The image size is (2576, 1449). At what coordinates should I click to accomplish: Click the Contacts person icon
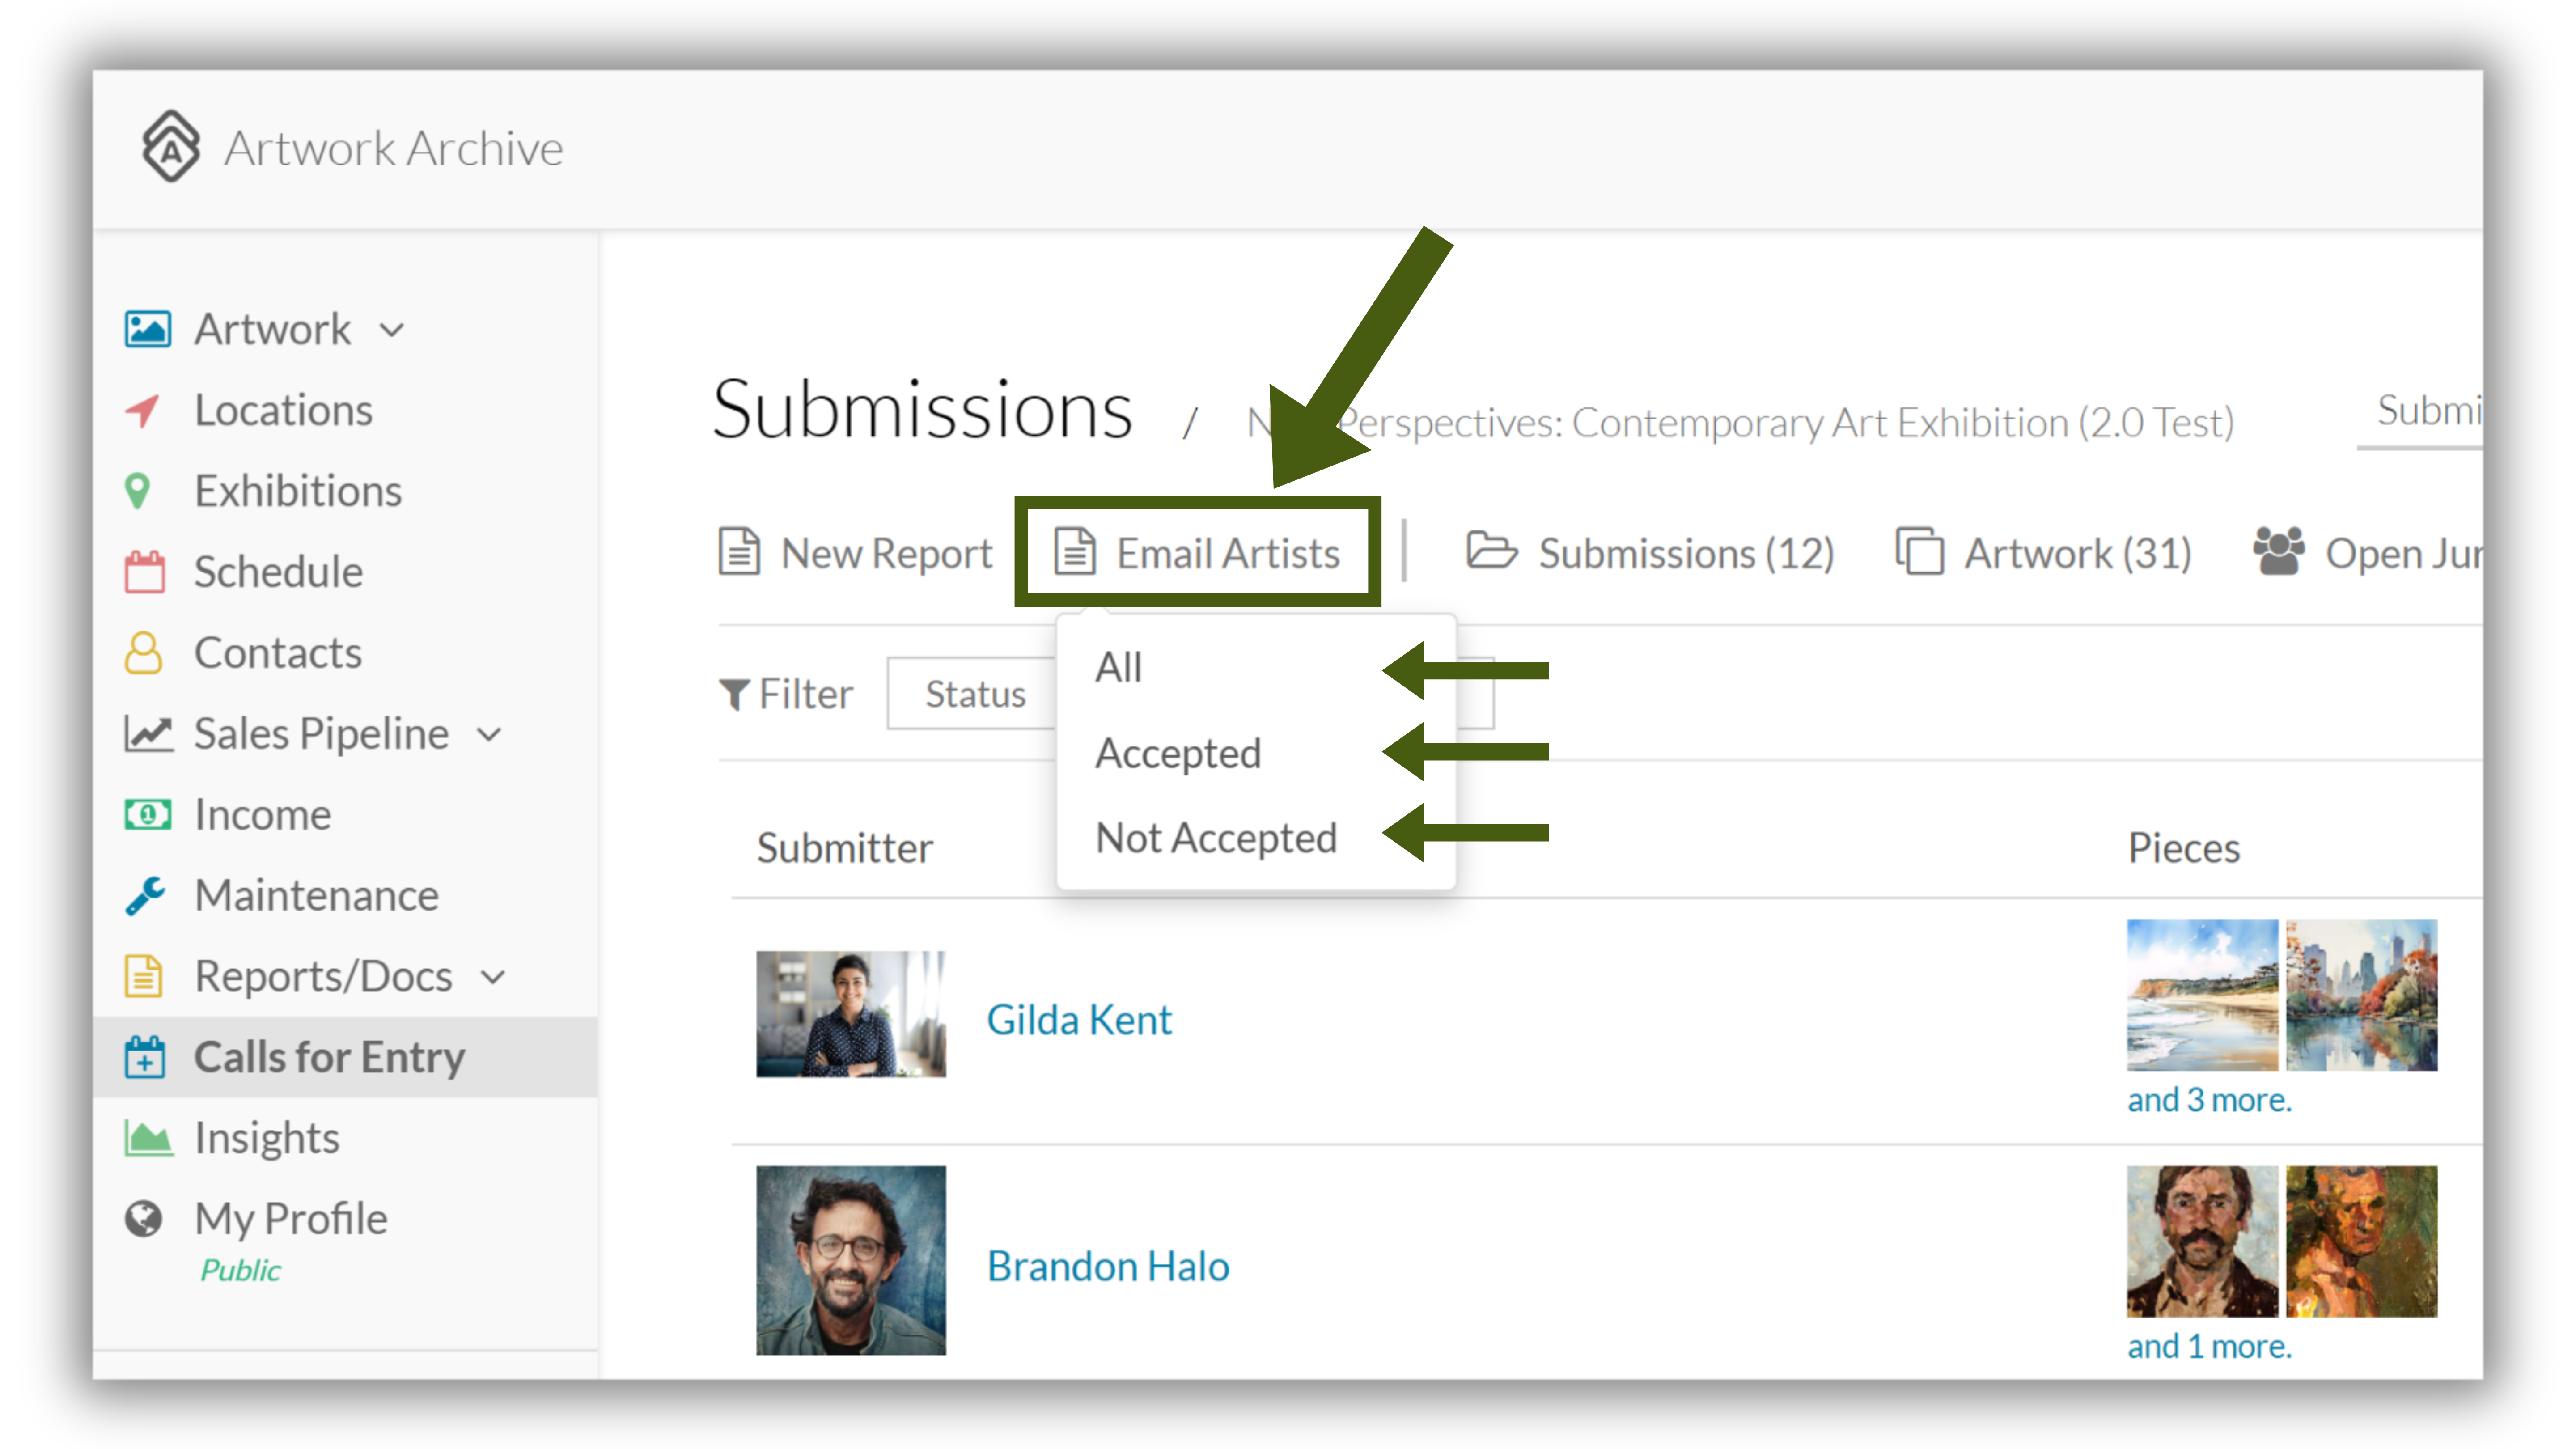143,653
